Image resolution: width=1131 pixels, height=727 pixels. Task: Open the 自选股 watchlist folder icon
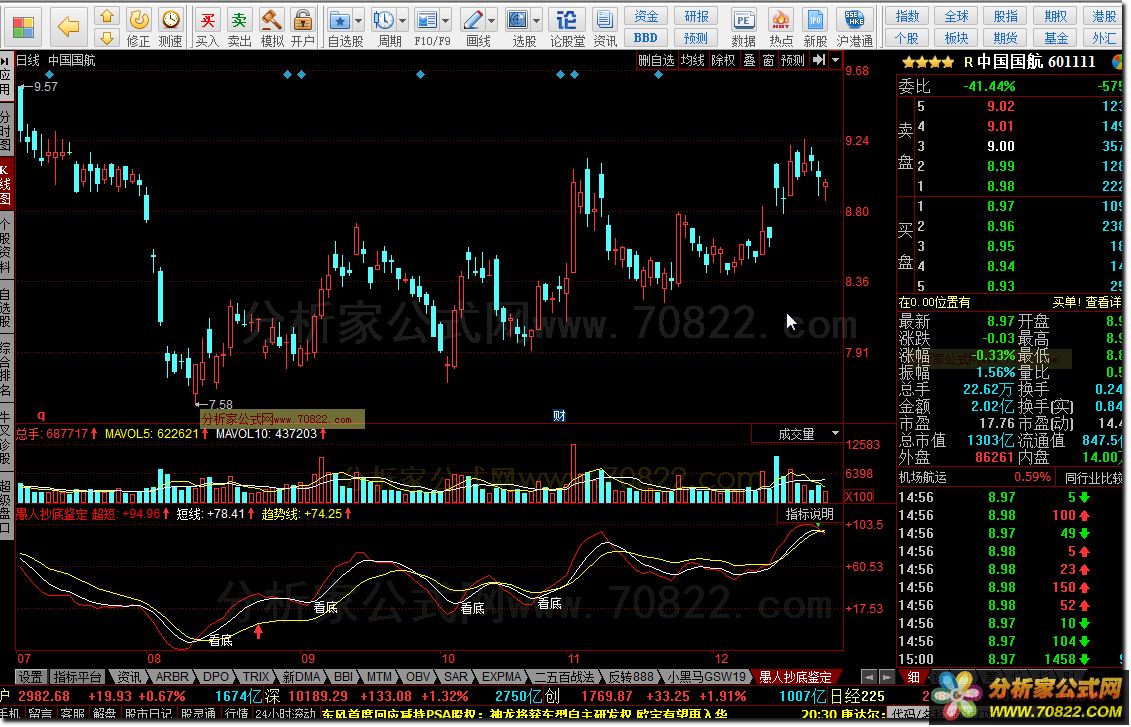pos(340,20)
